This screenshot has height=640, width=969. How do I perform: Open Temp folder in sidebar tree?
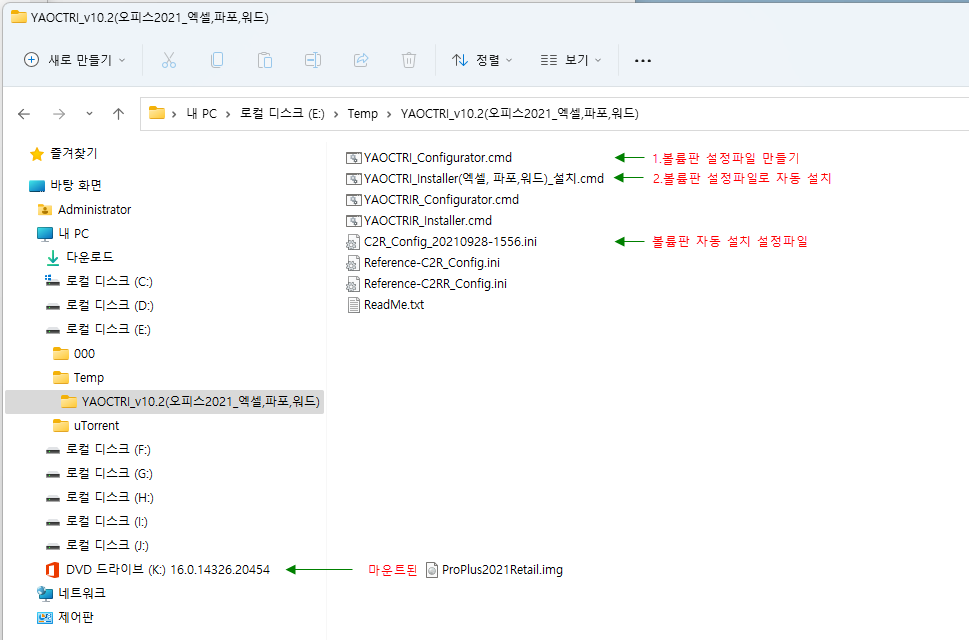coord(89,377)
